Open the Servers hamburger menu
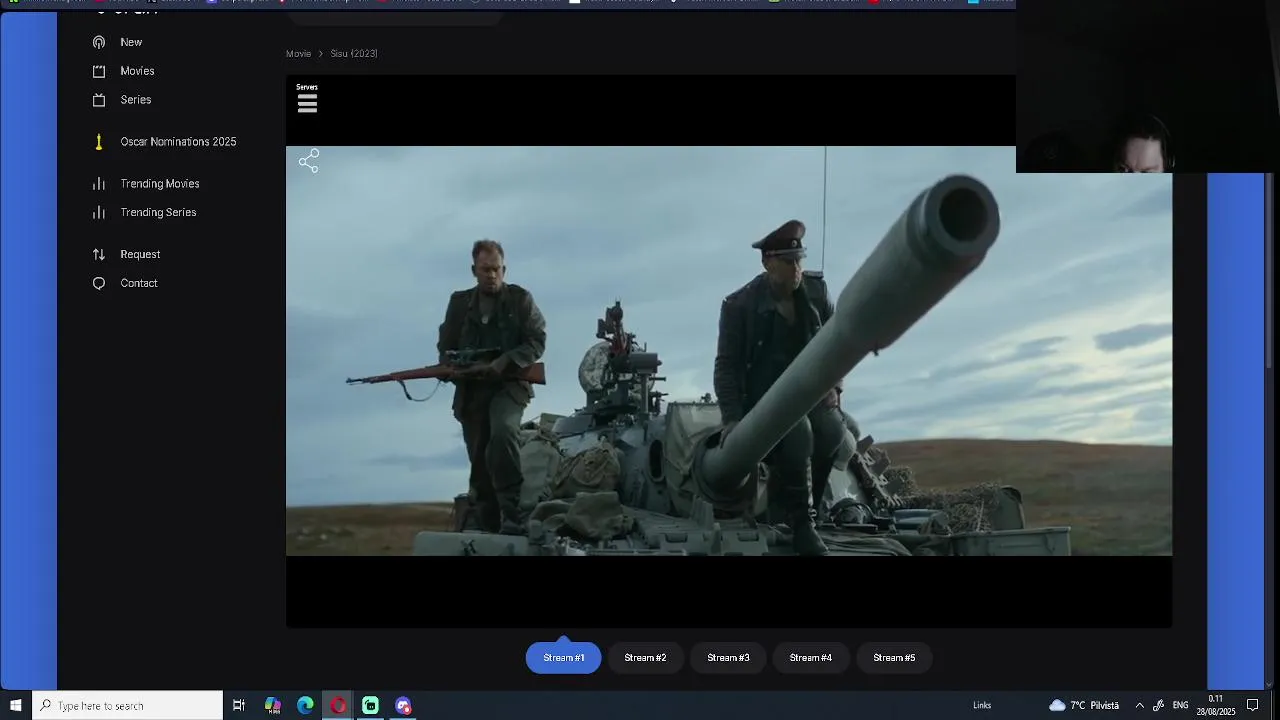This screenshot has height=720, width=1280. pyautogui.click(x=307, y=103)
